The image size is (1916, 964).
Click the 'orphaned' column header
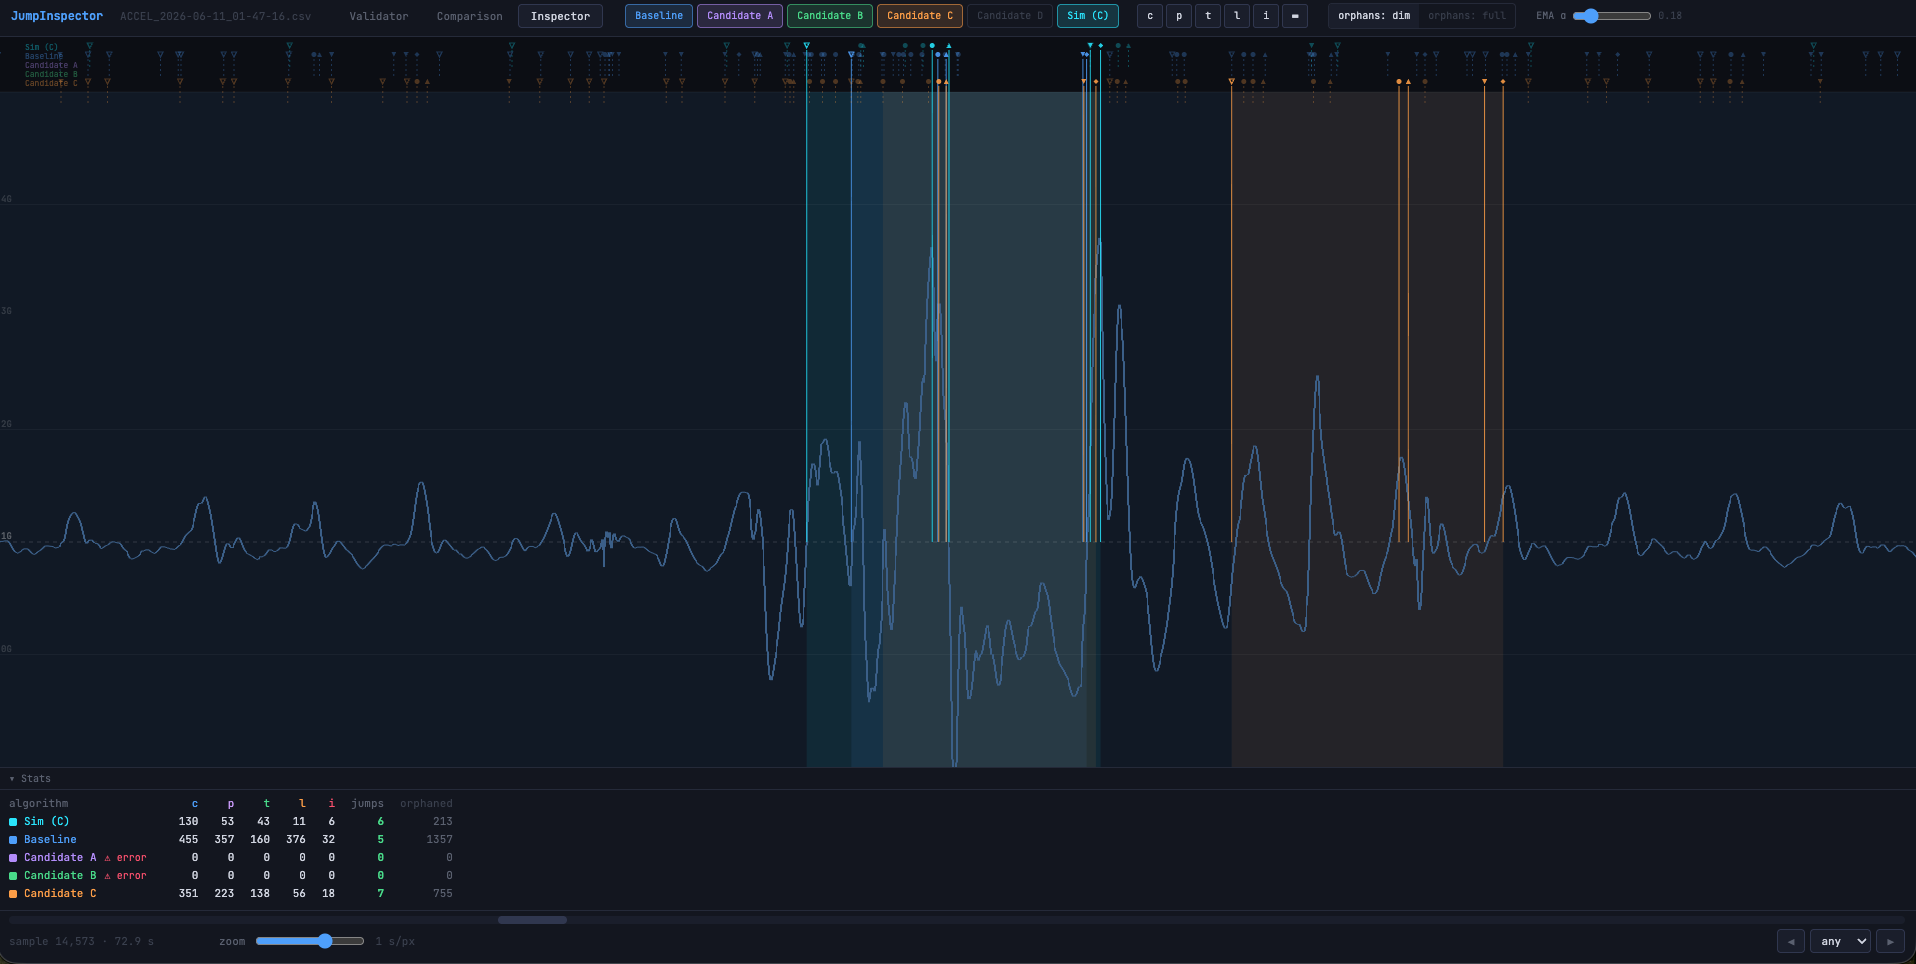click(x=426, y=803)
